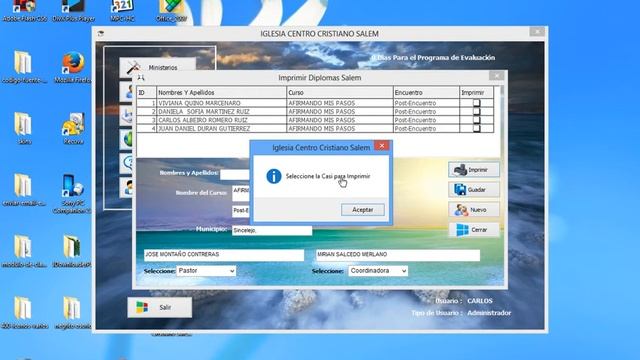
Task: Open the enviar email folder on desktop
Action: coord(24,190)
